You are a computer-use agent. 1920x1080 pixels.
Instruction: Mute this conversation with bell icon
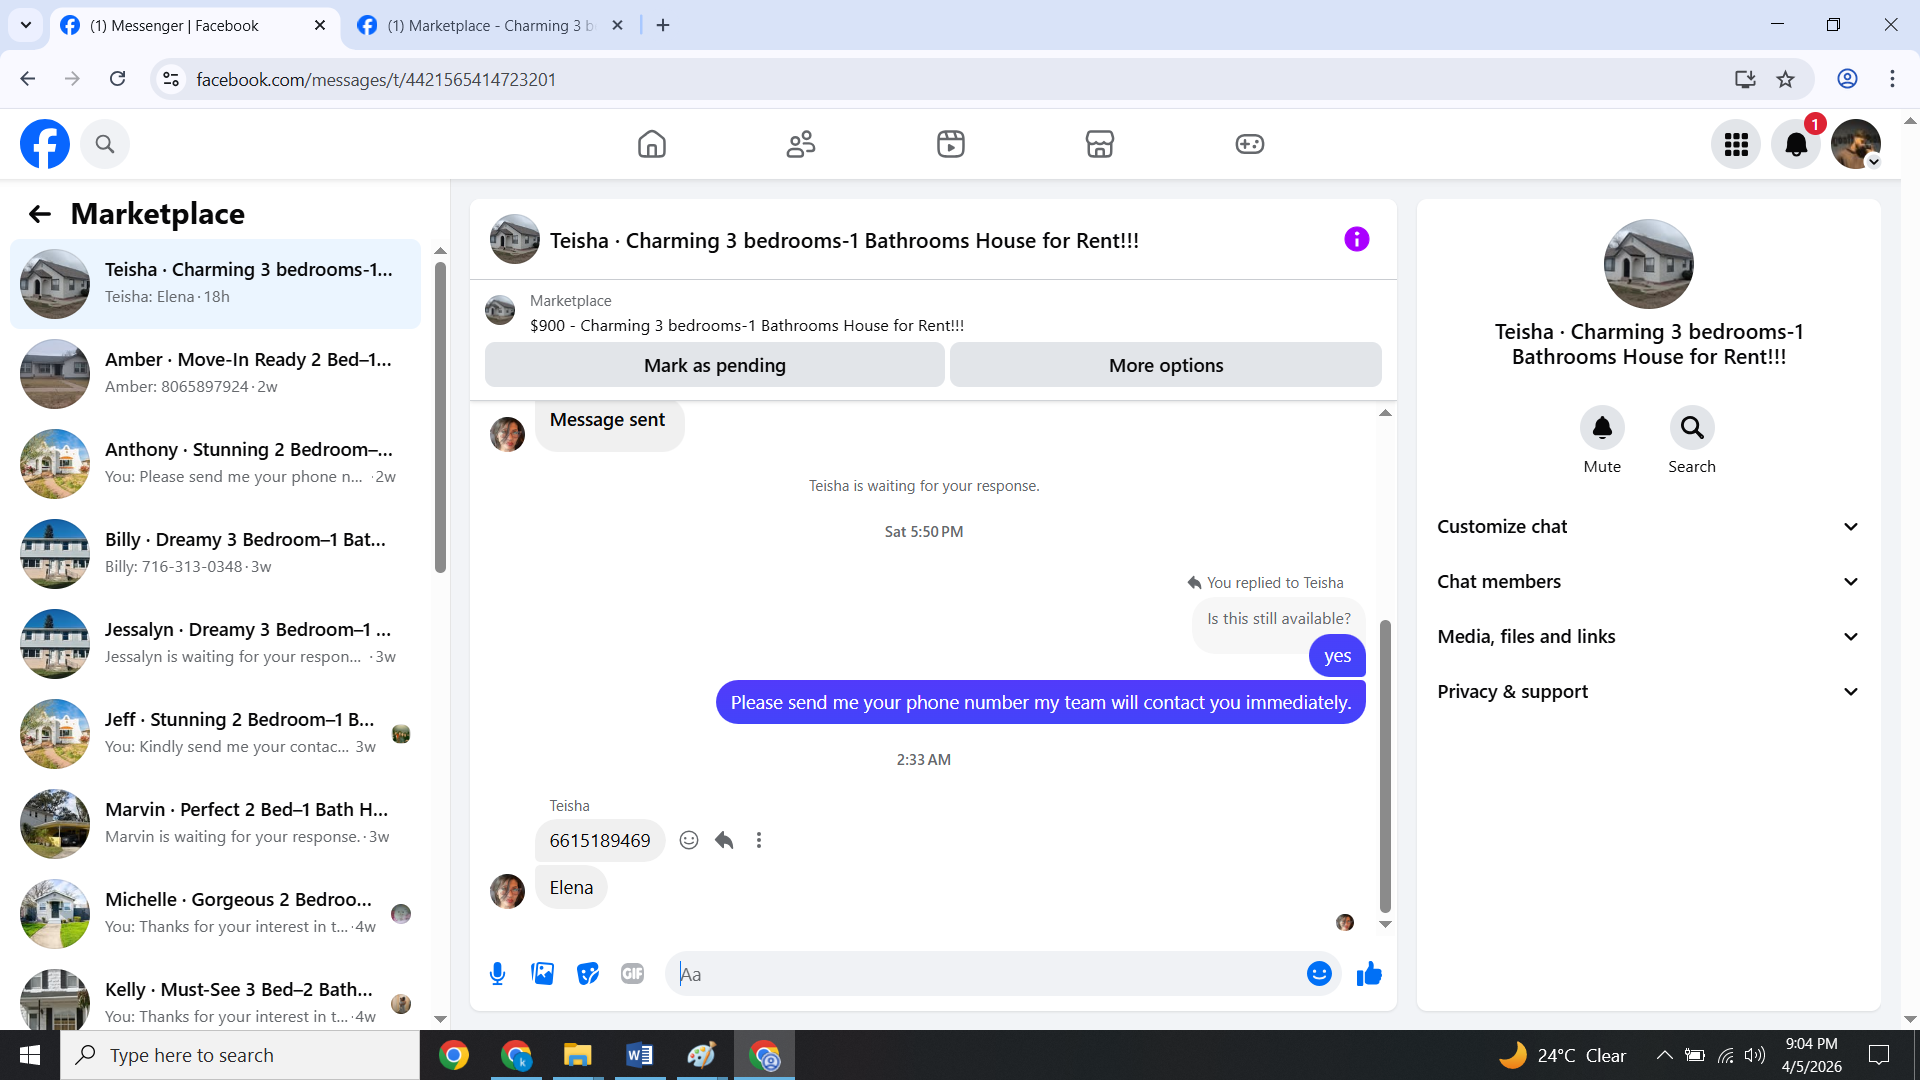pos(1602,428)
